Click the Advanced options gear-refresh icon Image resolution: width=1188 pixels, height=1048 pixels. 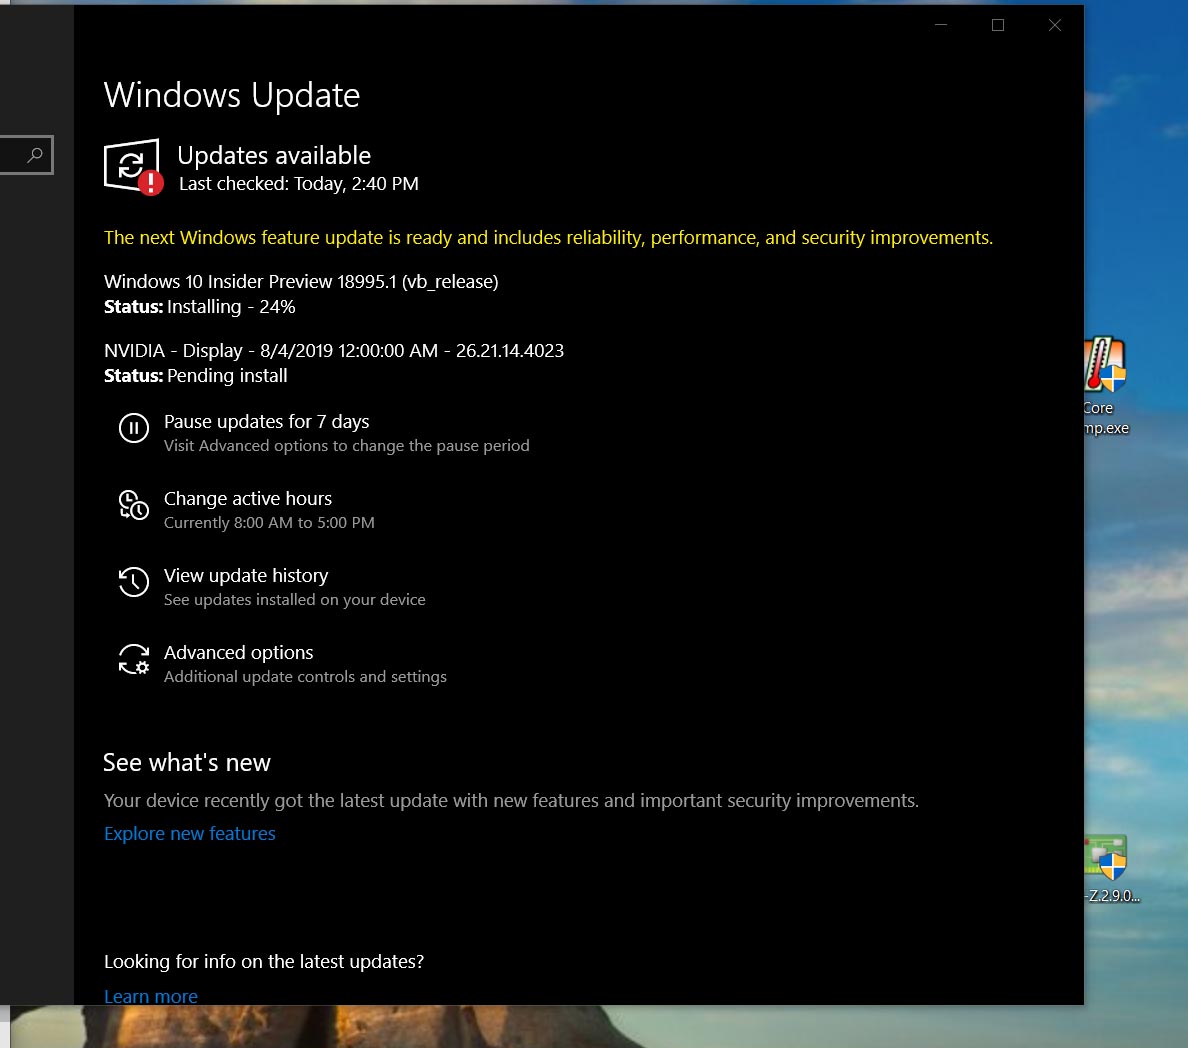click(134, 659)
